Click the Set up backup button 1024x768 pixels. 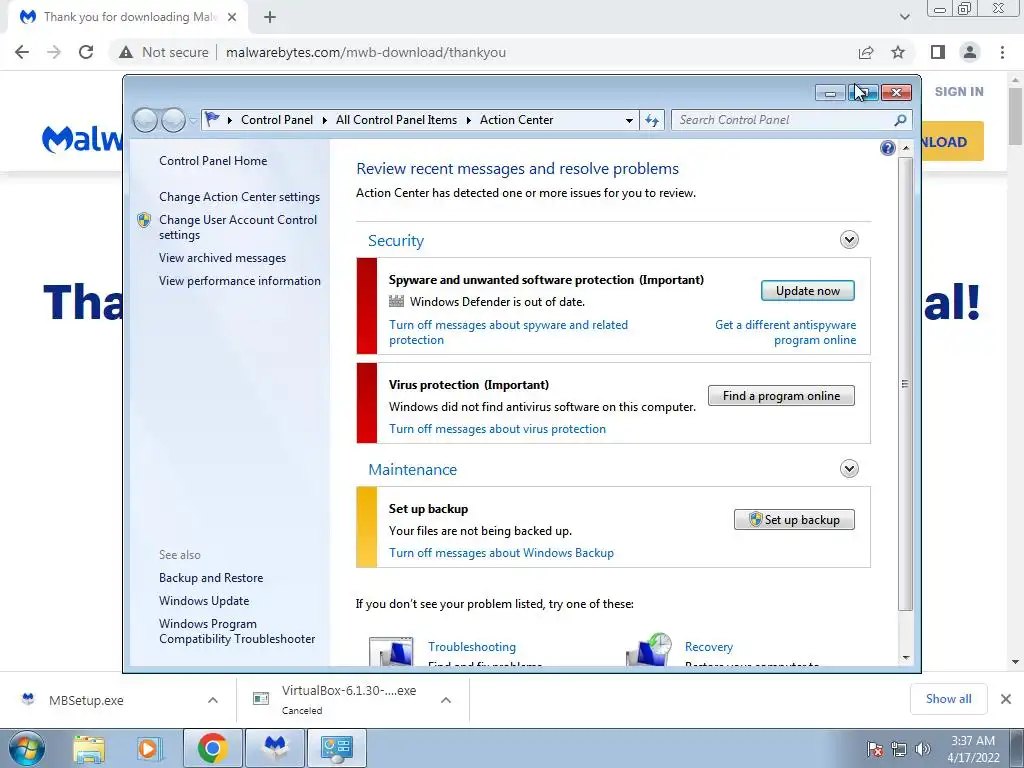794,520
